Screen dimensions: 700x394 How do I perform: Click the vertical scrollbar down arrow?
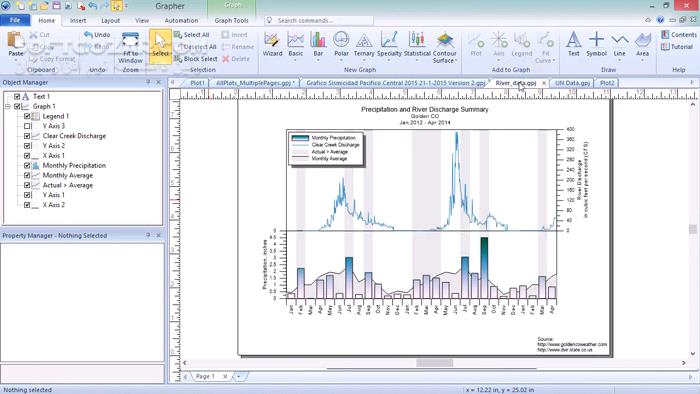[692, 353]
